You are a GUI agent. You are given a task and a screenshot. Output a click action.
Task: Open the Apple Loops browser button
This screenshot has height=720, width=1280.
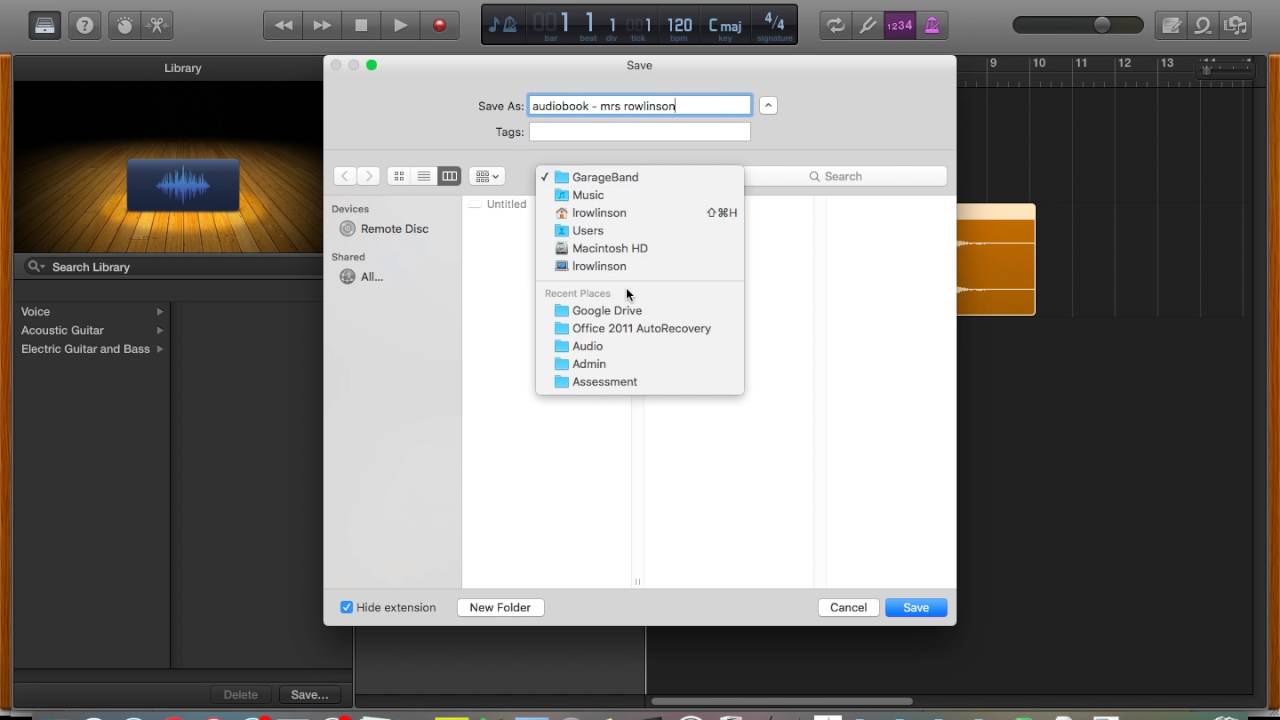(x=1204, y=25)
